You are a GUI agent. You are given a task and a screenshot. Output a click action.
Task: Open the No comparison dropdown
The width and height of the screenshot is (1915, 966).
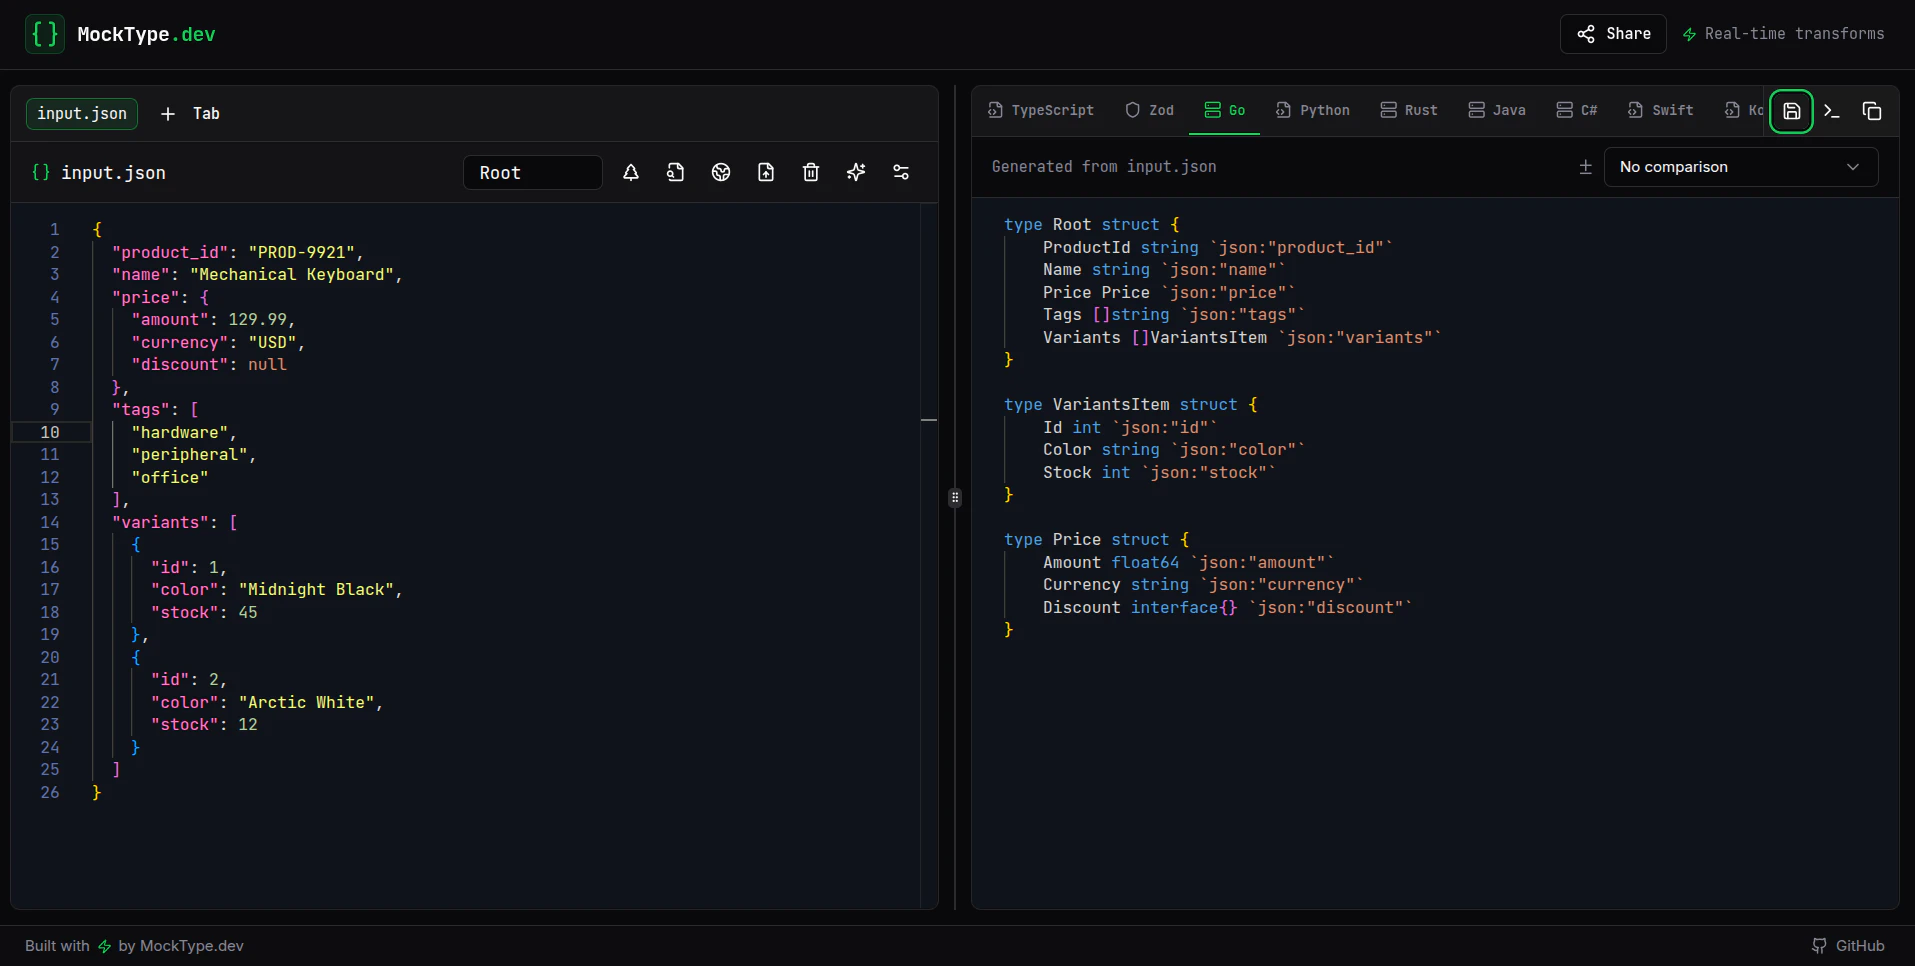click(x=1740, y=167)
